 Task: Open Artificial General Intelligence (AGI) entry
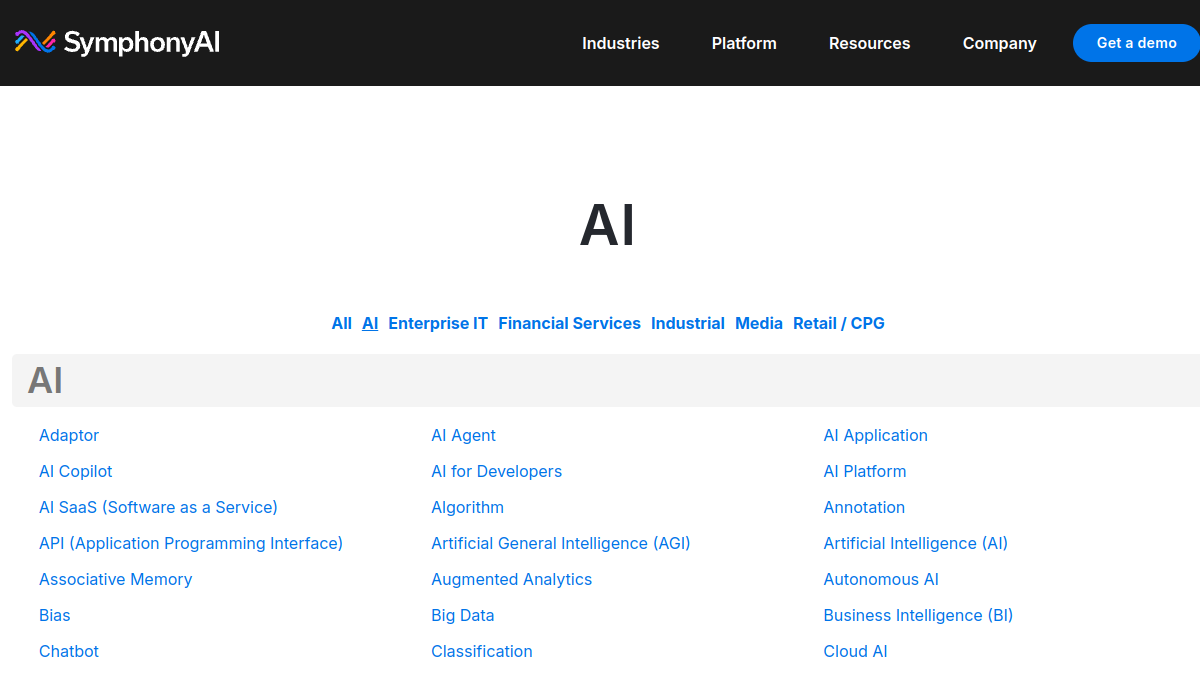(561, 543)
